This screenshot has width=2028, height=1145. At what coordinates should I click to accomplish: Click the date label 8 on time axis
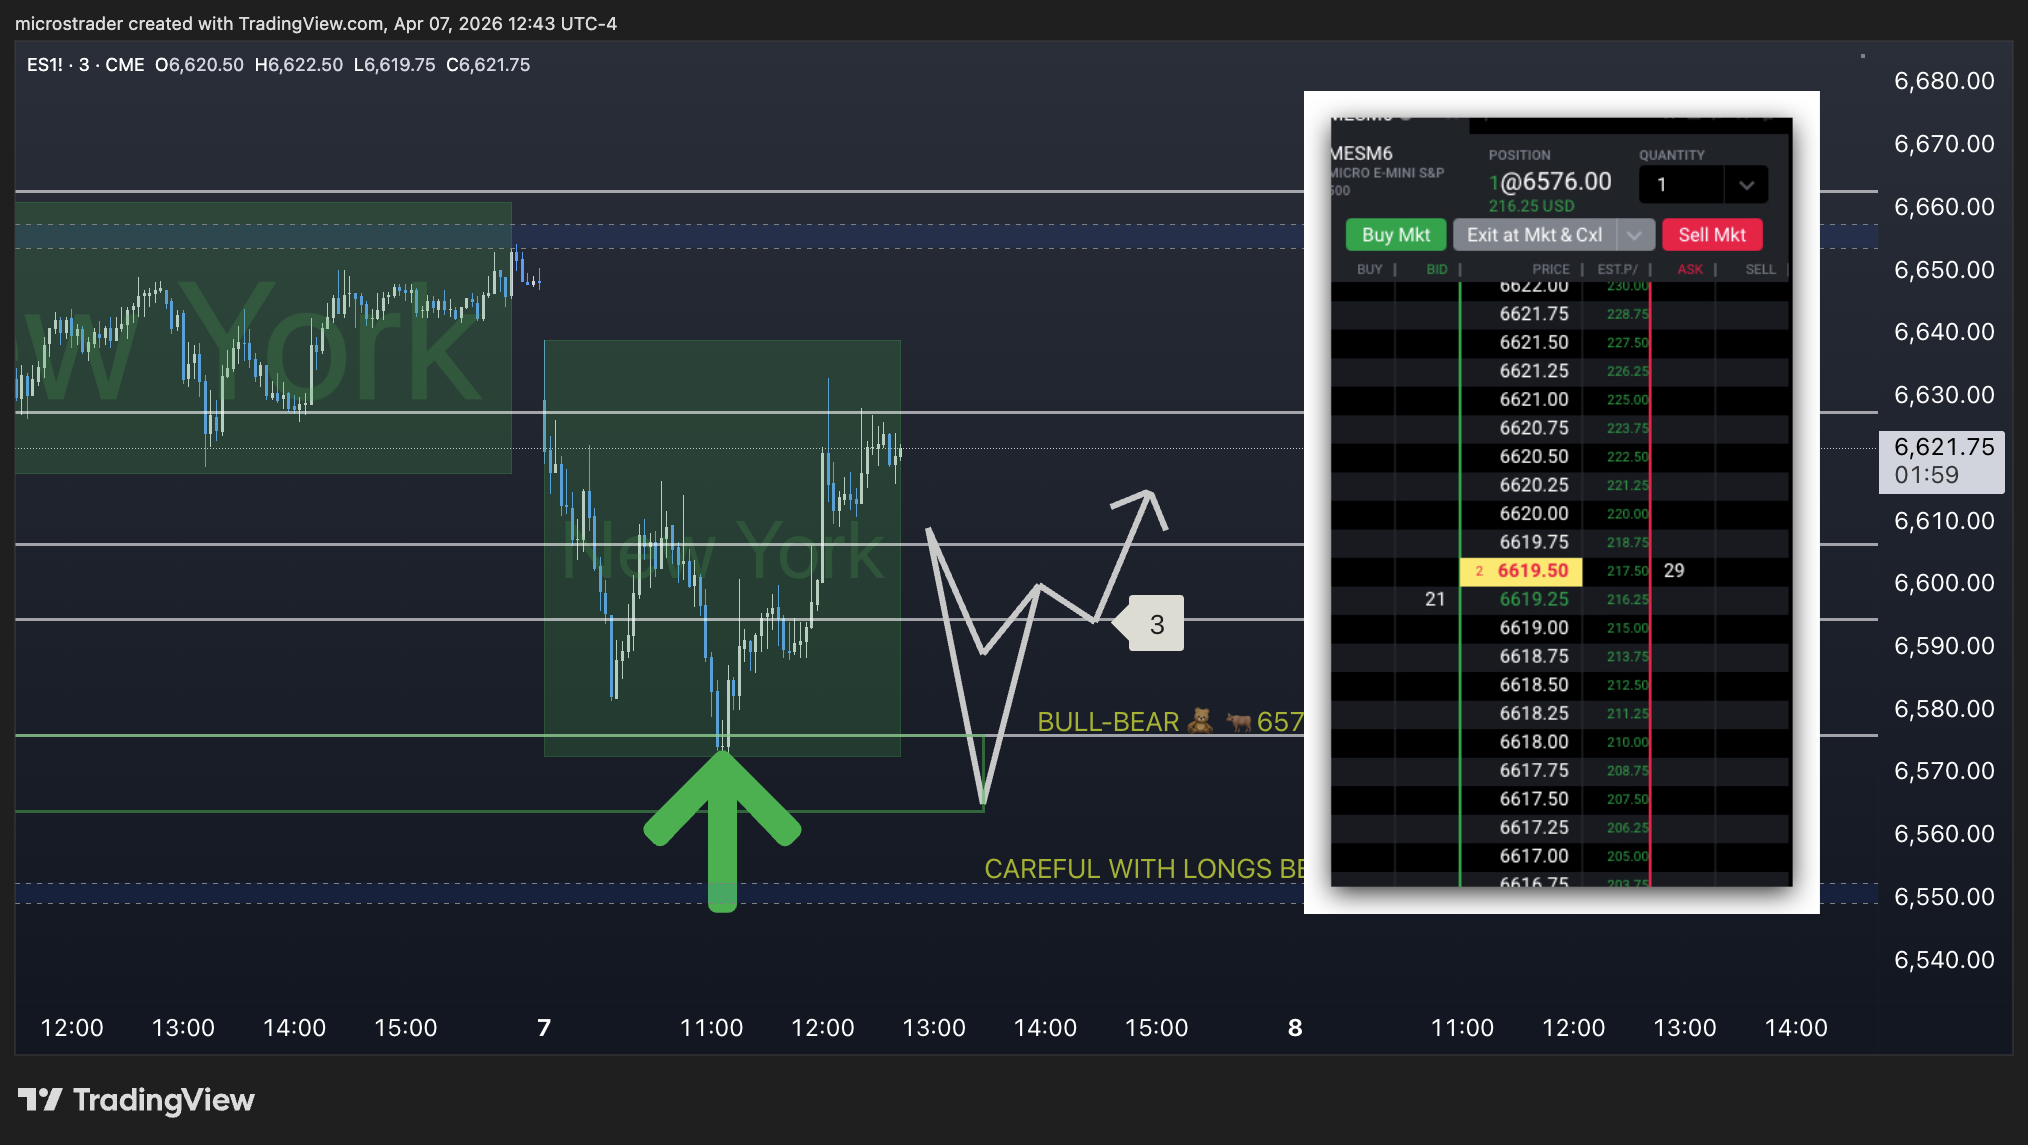(x=1295, y=1028)
